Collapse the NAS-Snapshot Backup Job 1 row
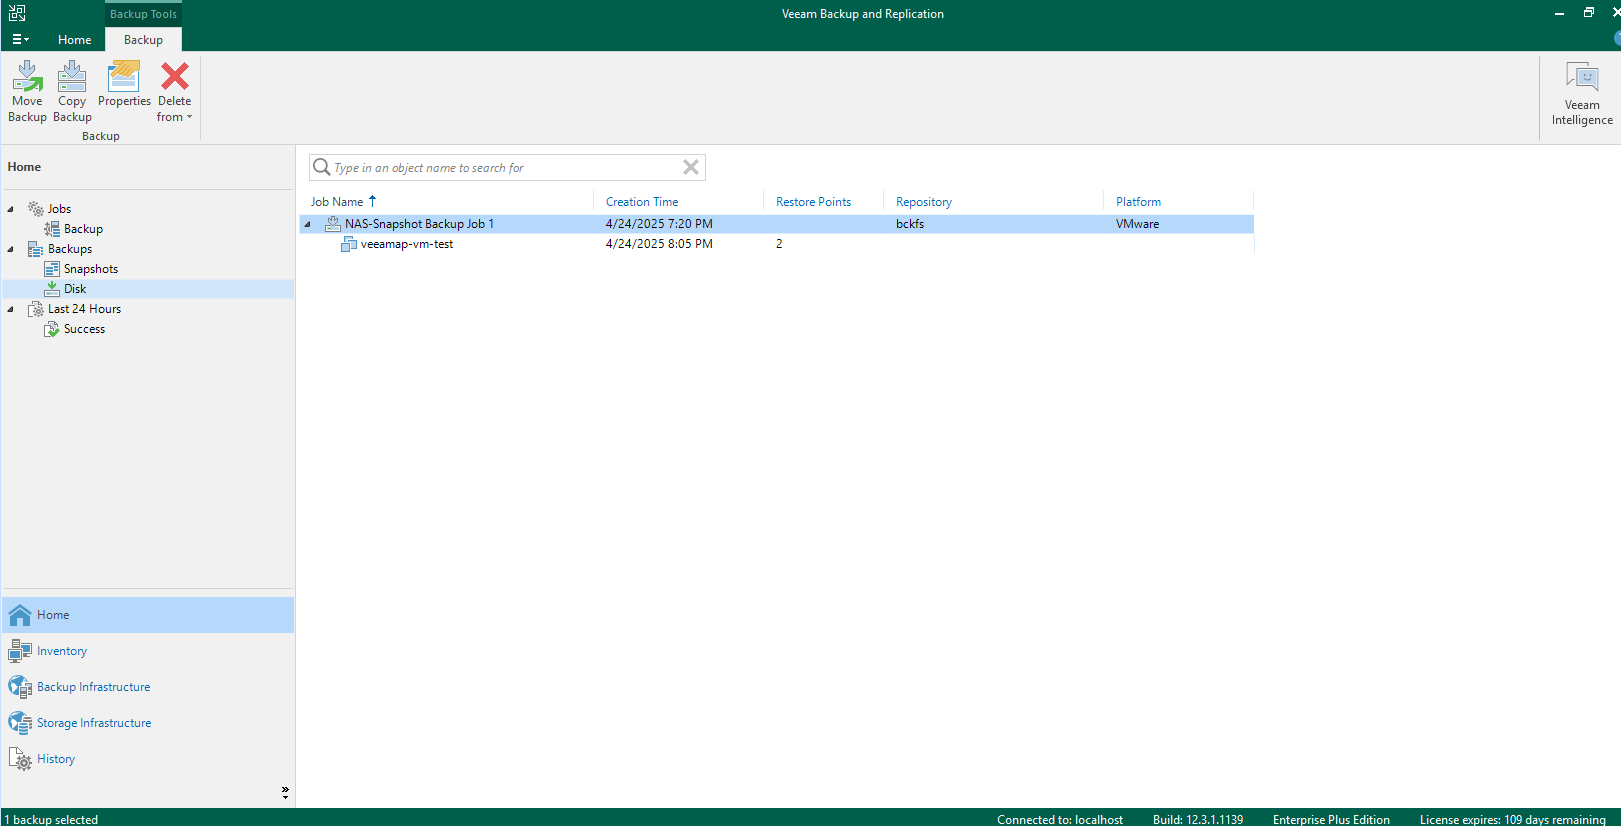 coord(307,224)
